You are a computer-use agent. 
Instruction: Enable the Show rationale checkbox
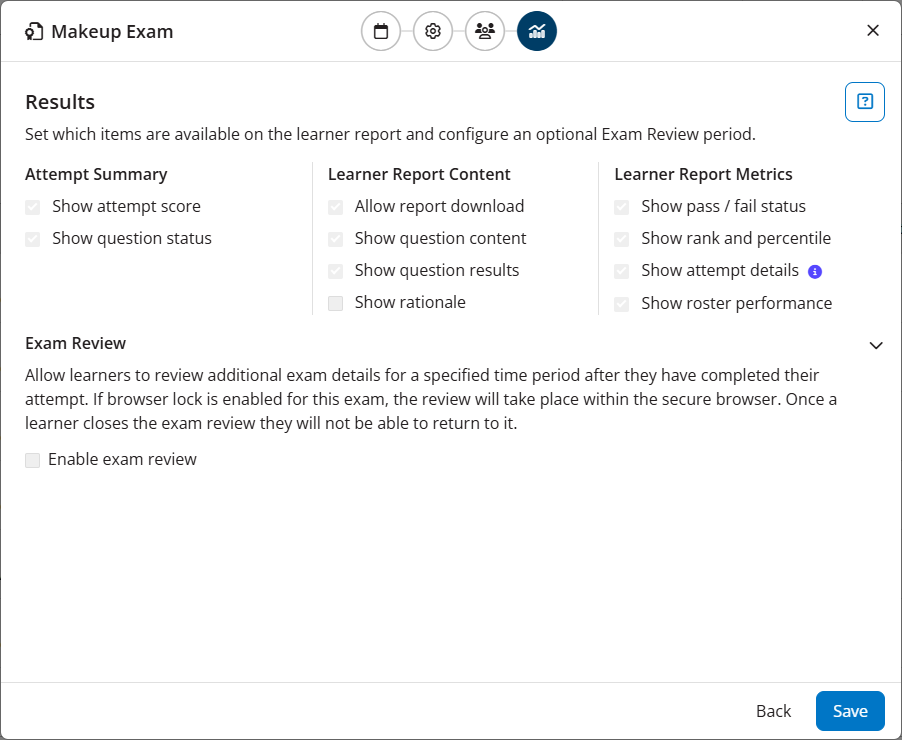click(336, 303)
